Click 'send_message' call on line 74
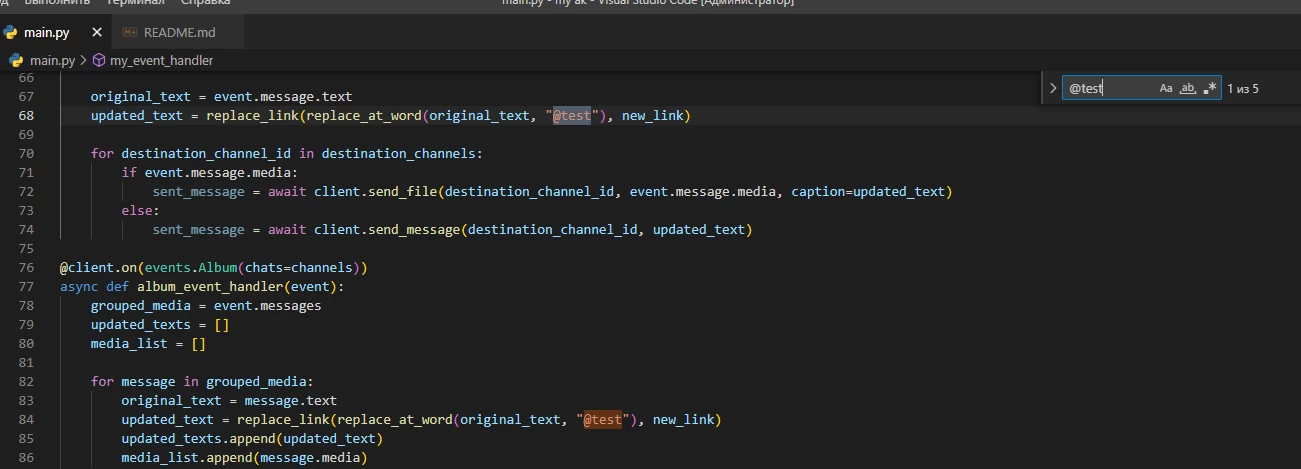Image resolution: width=1301 pixels, height=469 pixels. 414,230
